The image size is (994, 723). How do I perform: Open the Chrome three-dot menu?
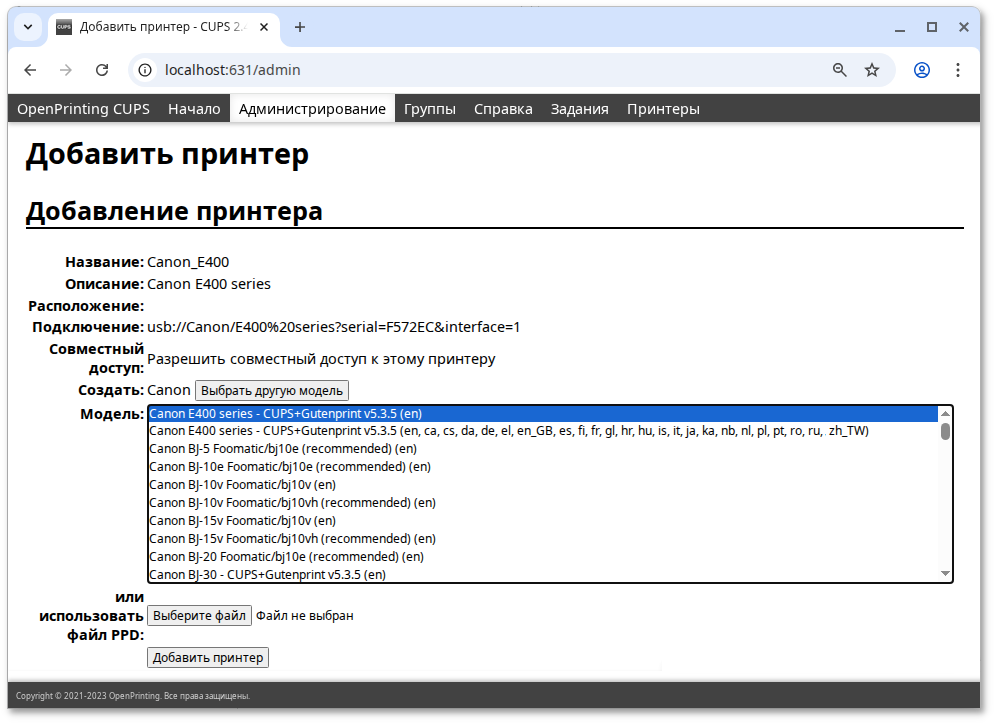click(958, 70)
